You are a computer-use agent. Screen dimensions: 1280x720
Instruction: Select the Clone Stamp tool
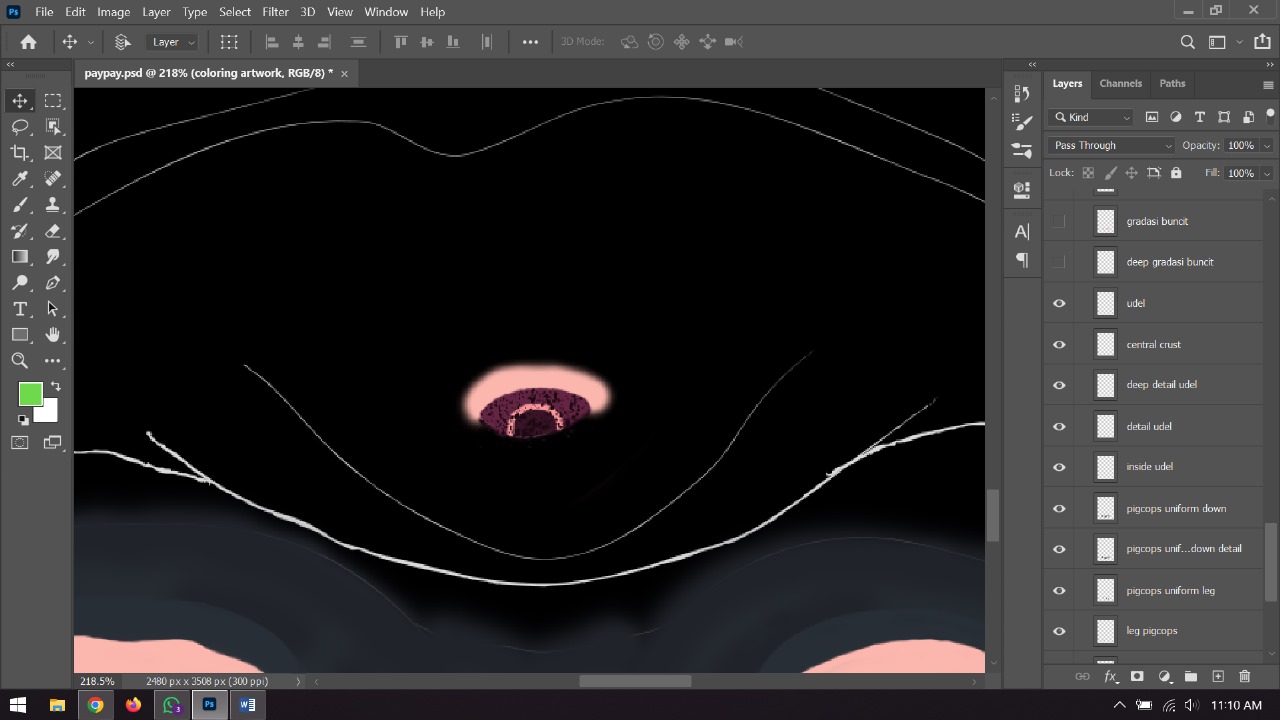[53, 205]
